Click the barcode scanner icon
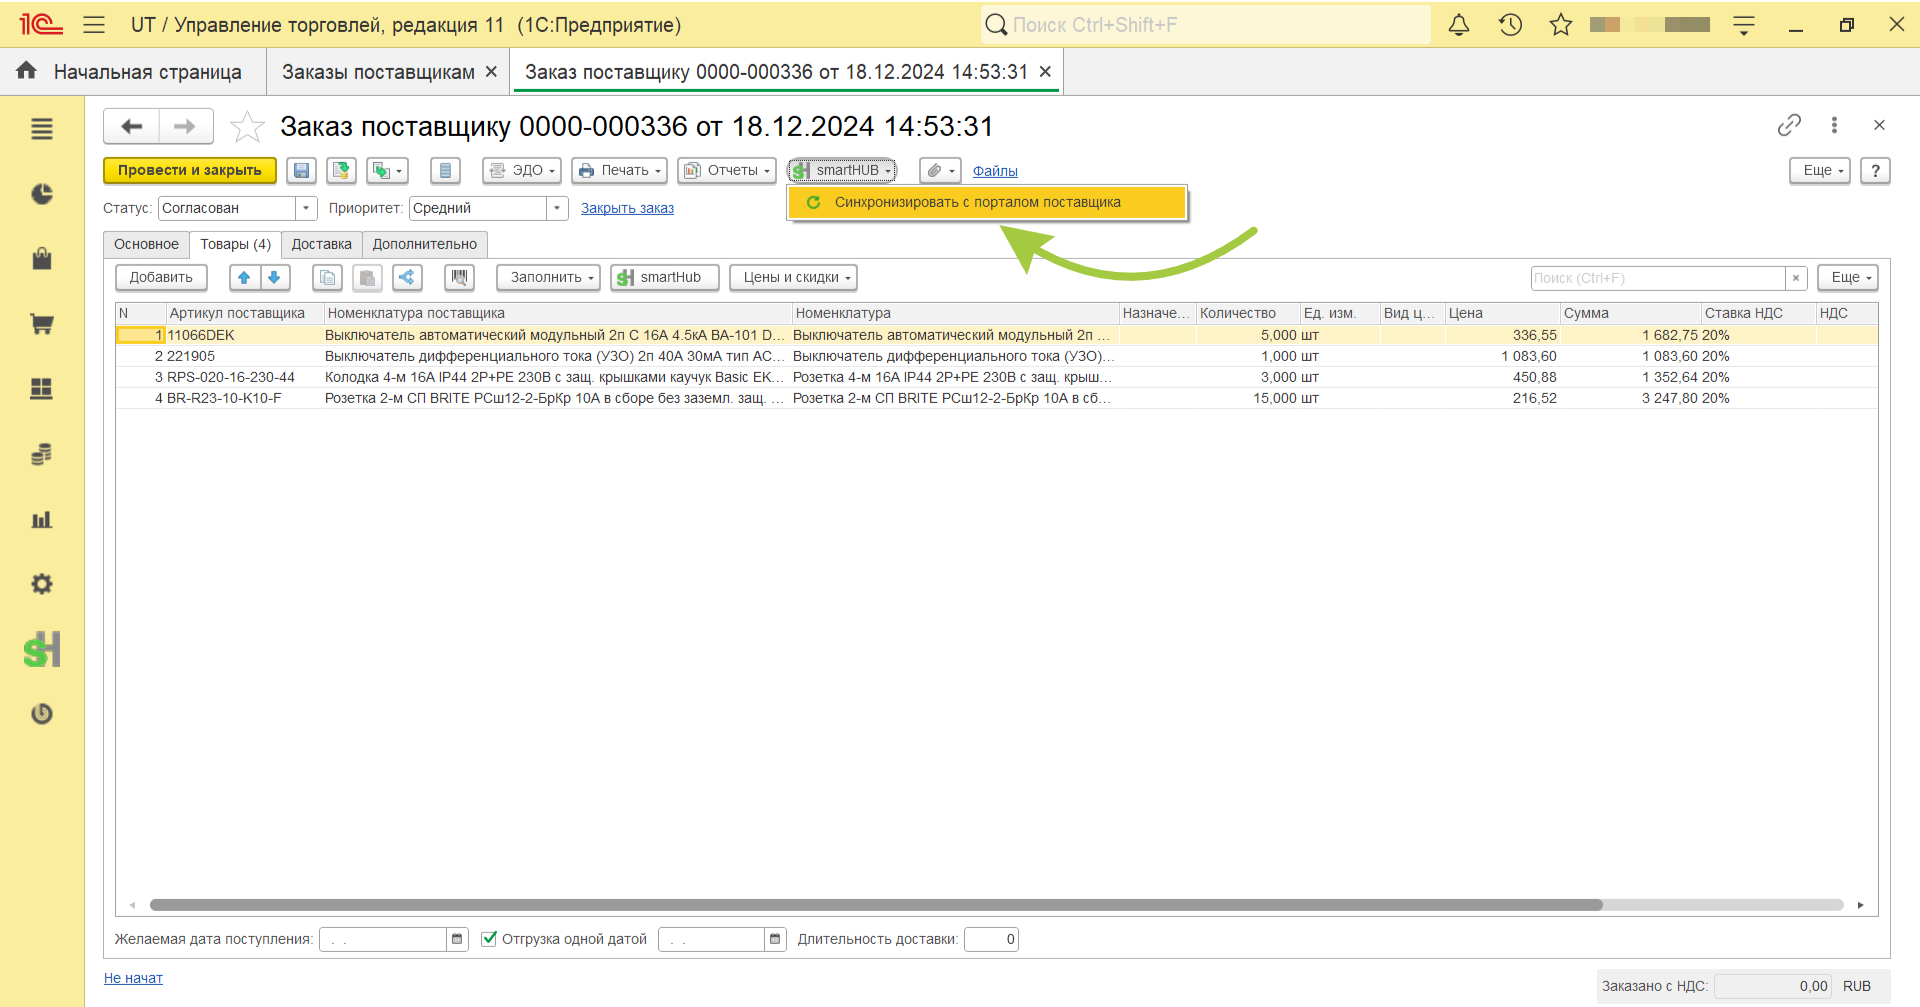Screen dimensions: 1920x1007 pos(459,278)
